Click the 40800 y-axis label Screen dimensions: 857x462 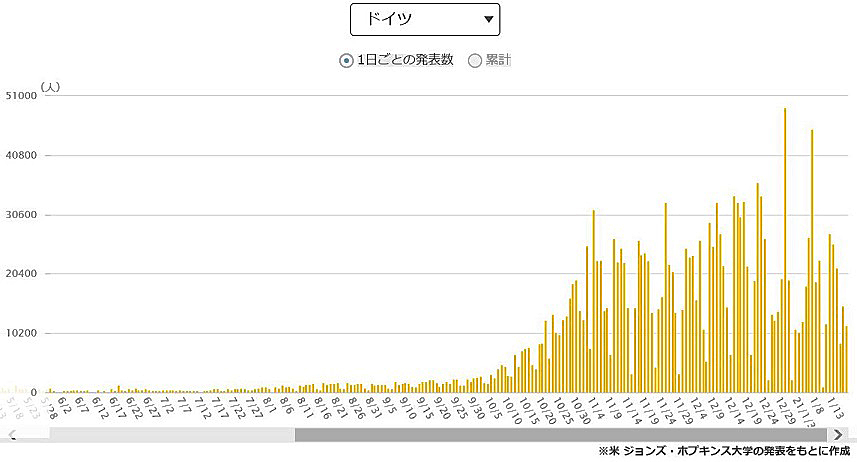pyautogui.click(x=21, y=156)
